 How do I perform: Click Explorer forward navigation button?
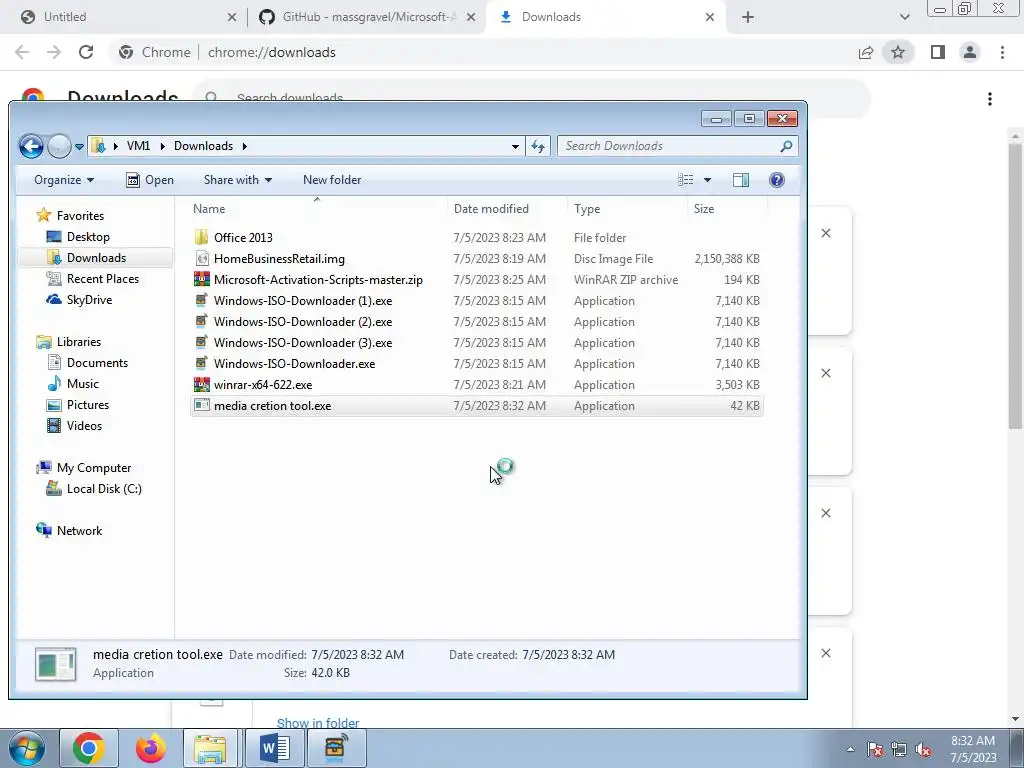click(x=59, y=146)
